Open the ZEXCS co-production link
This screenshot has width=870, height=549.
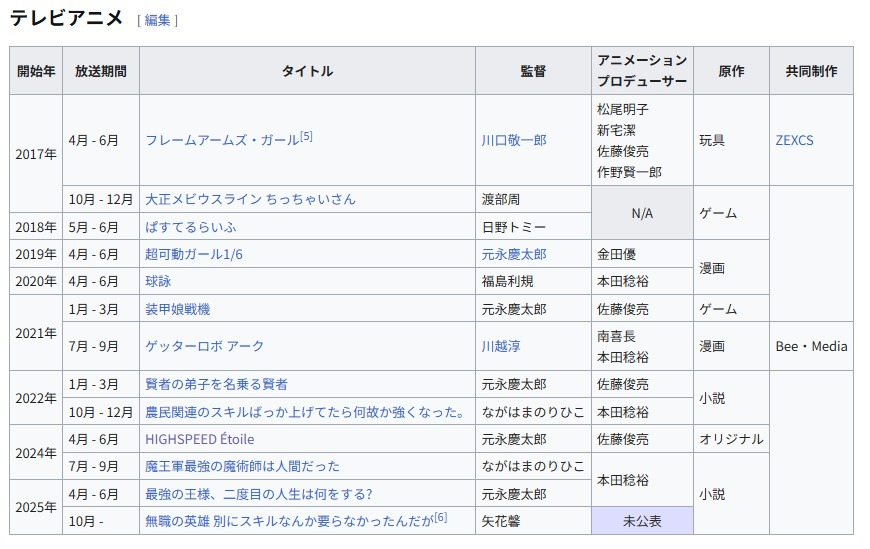794,141
